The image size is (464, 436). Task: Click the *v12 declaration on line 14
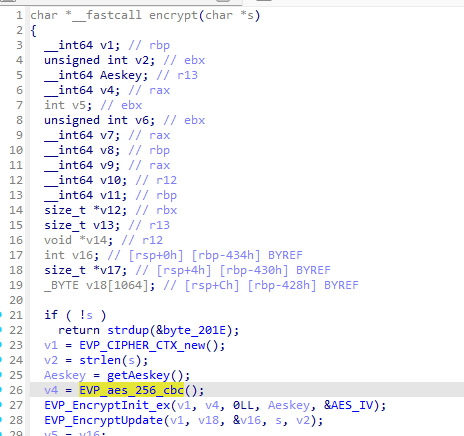point(107,210)
